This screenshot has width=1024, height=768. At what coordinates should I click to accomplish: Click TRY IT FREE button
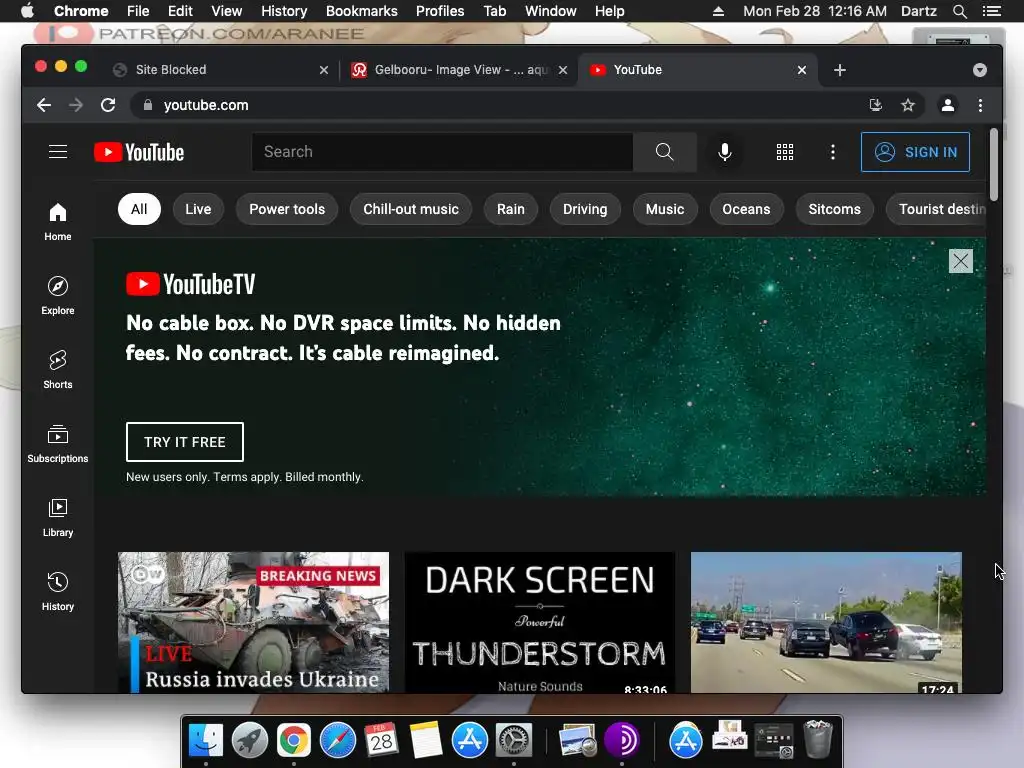tap(185, 442)
